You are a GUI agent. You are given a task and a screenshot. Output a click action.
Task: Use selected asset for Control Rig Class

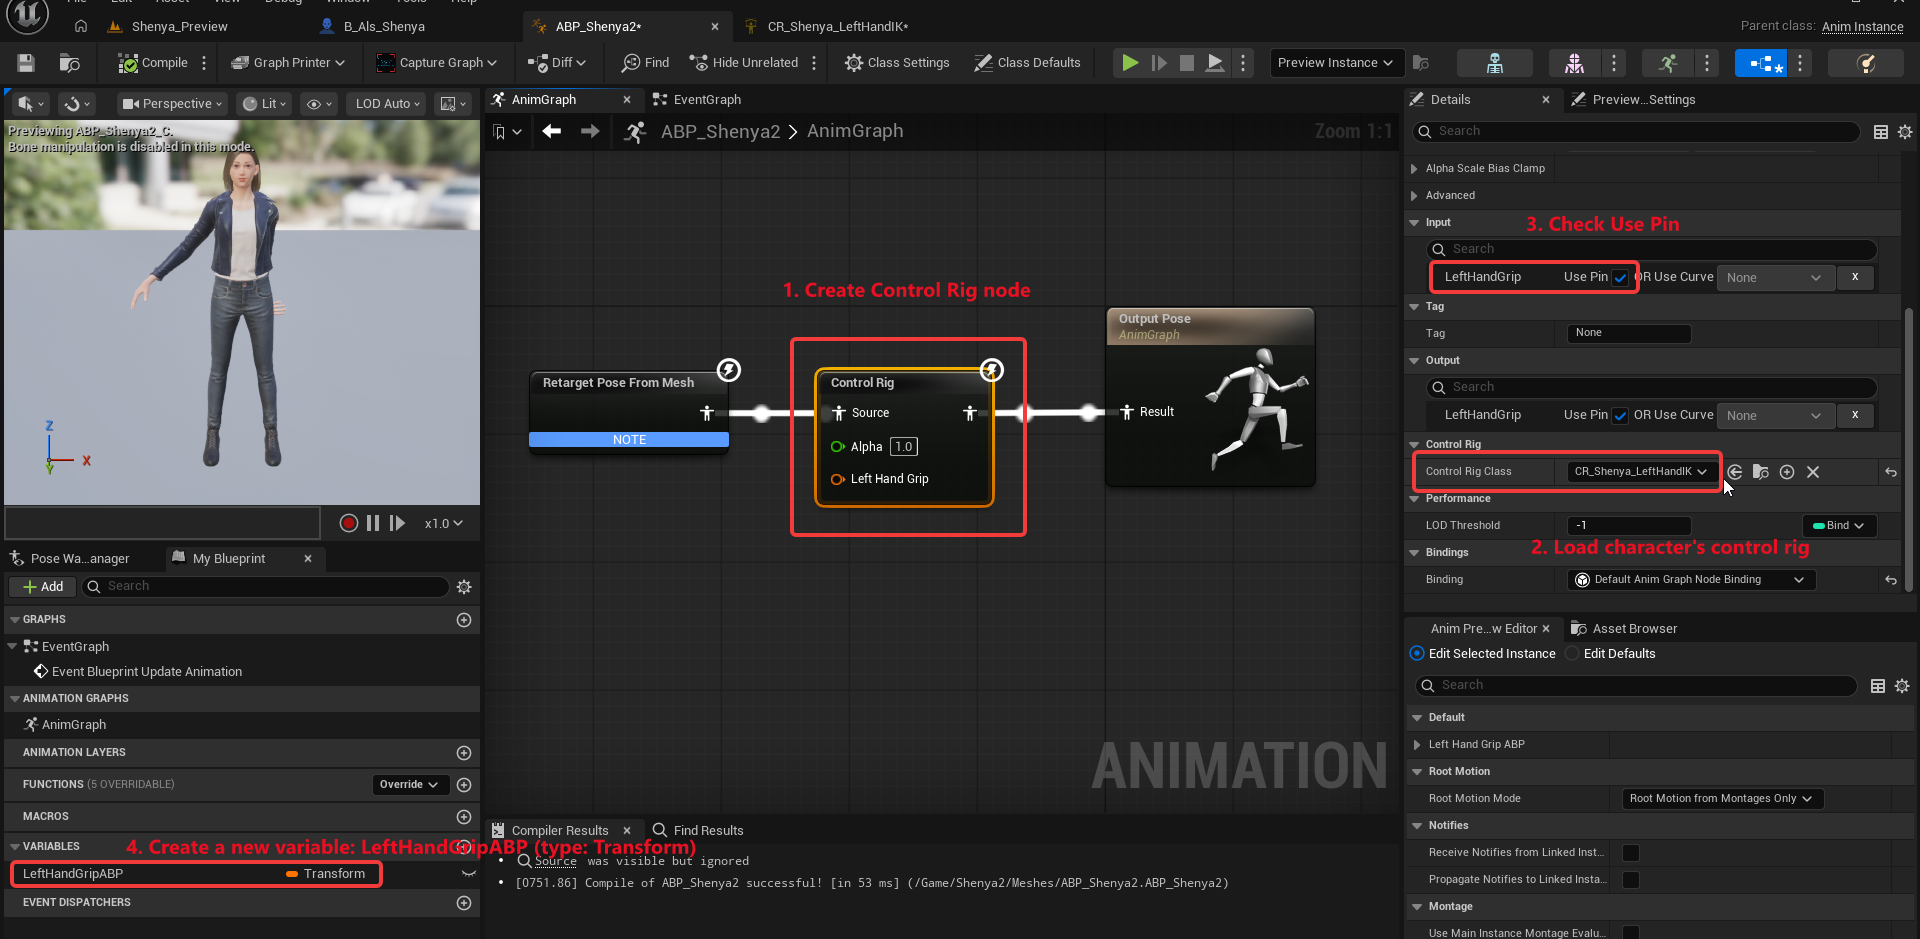[1735, 472]
